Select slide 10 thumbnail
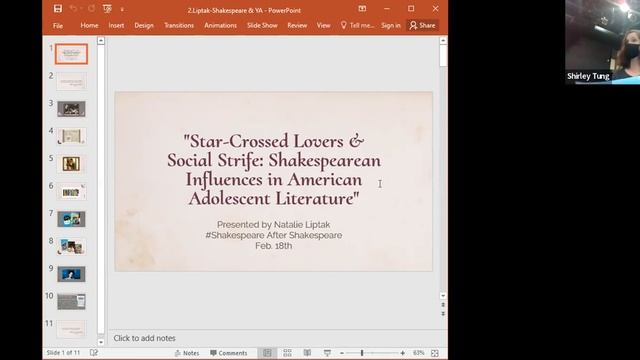This screenshot has width=640, height=360. tap(71, 302)
